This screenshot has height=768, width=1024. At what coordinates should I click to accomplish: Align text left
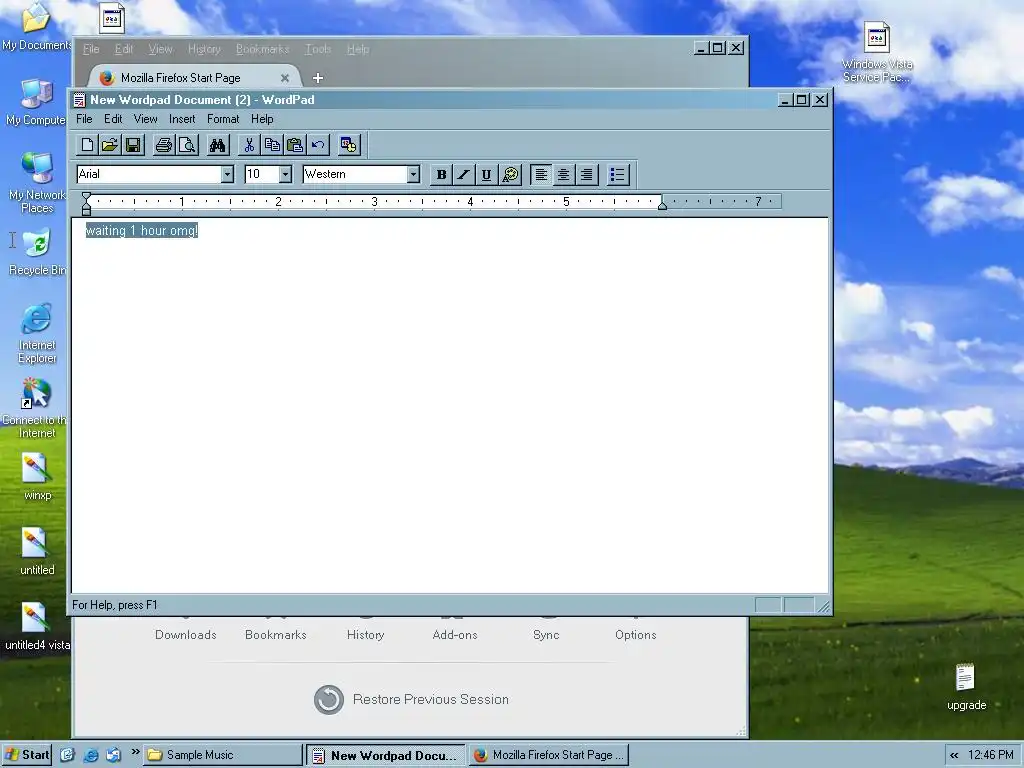541,174
